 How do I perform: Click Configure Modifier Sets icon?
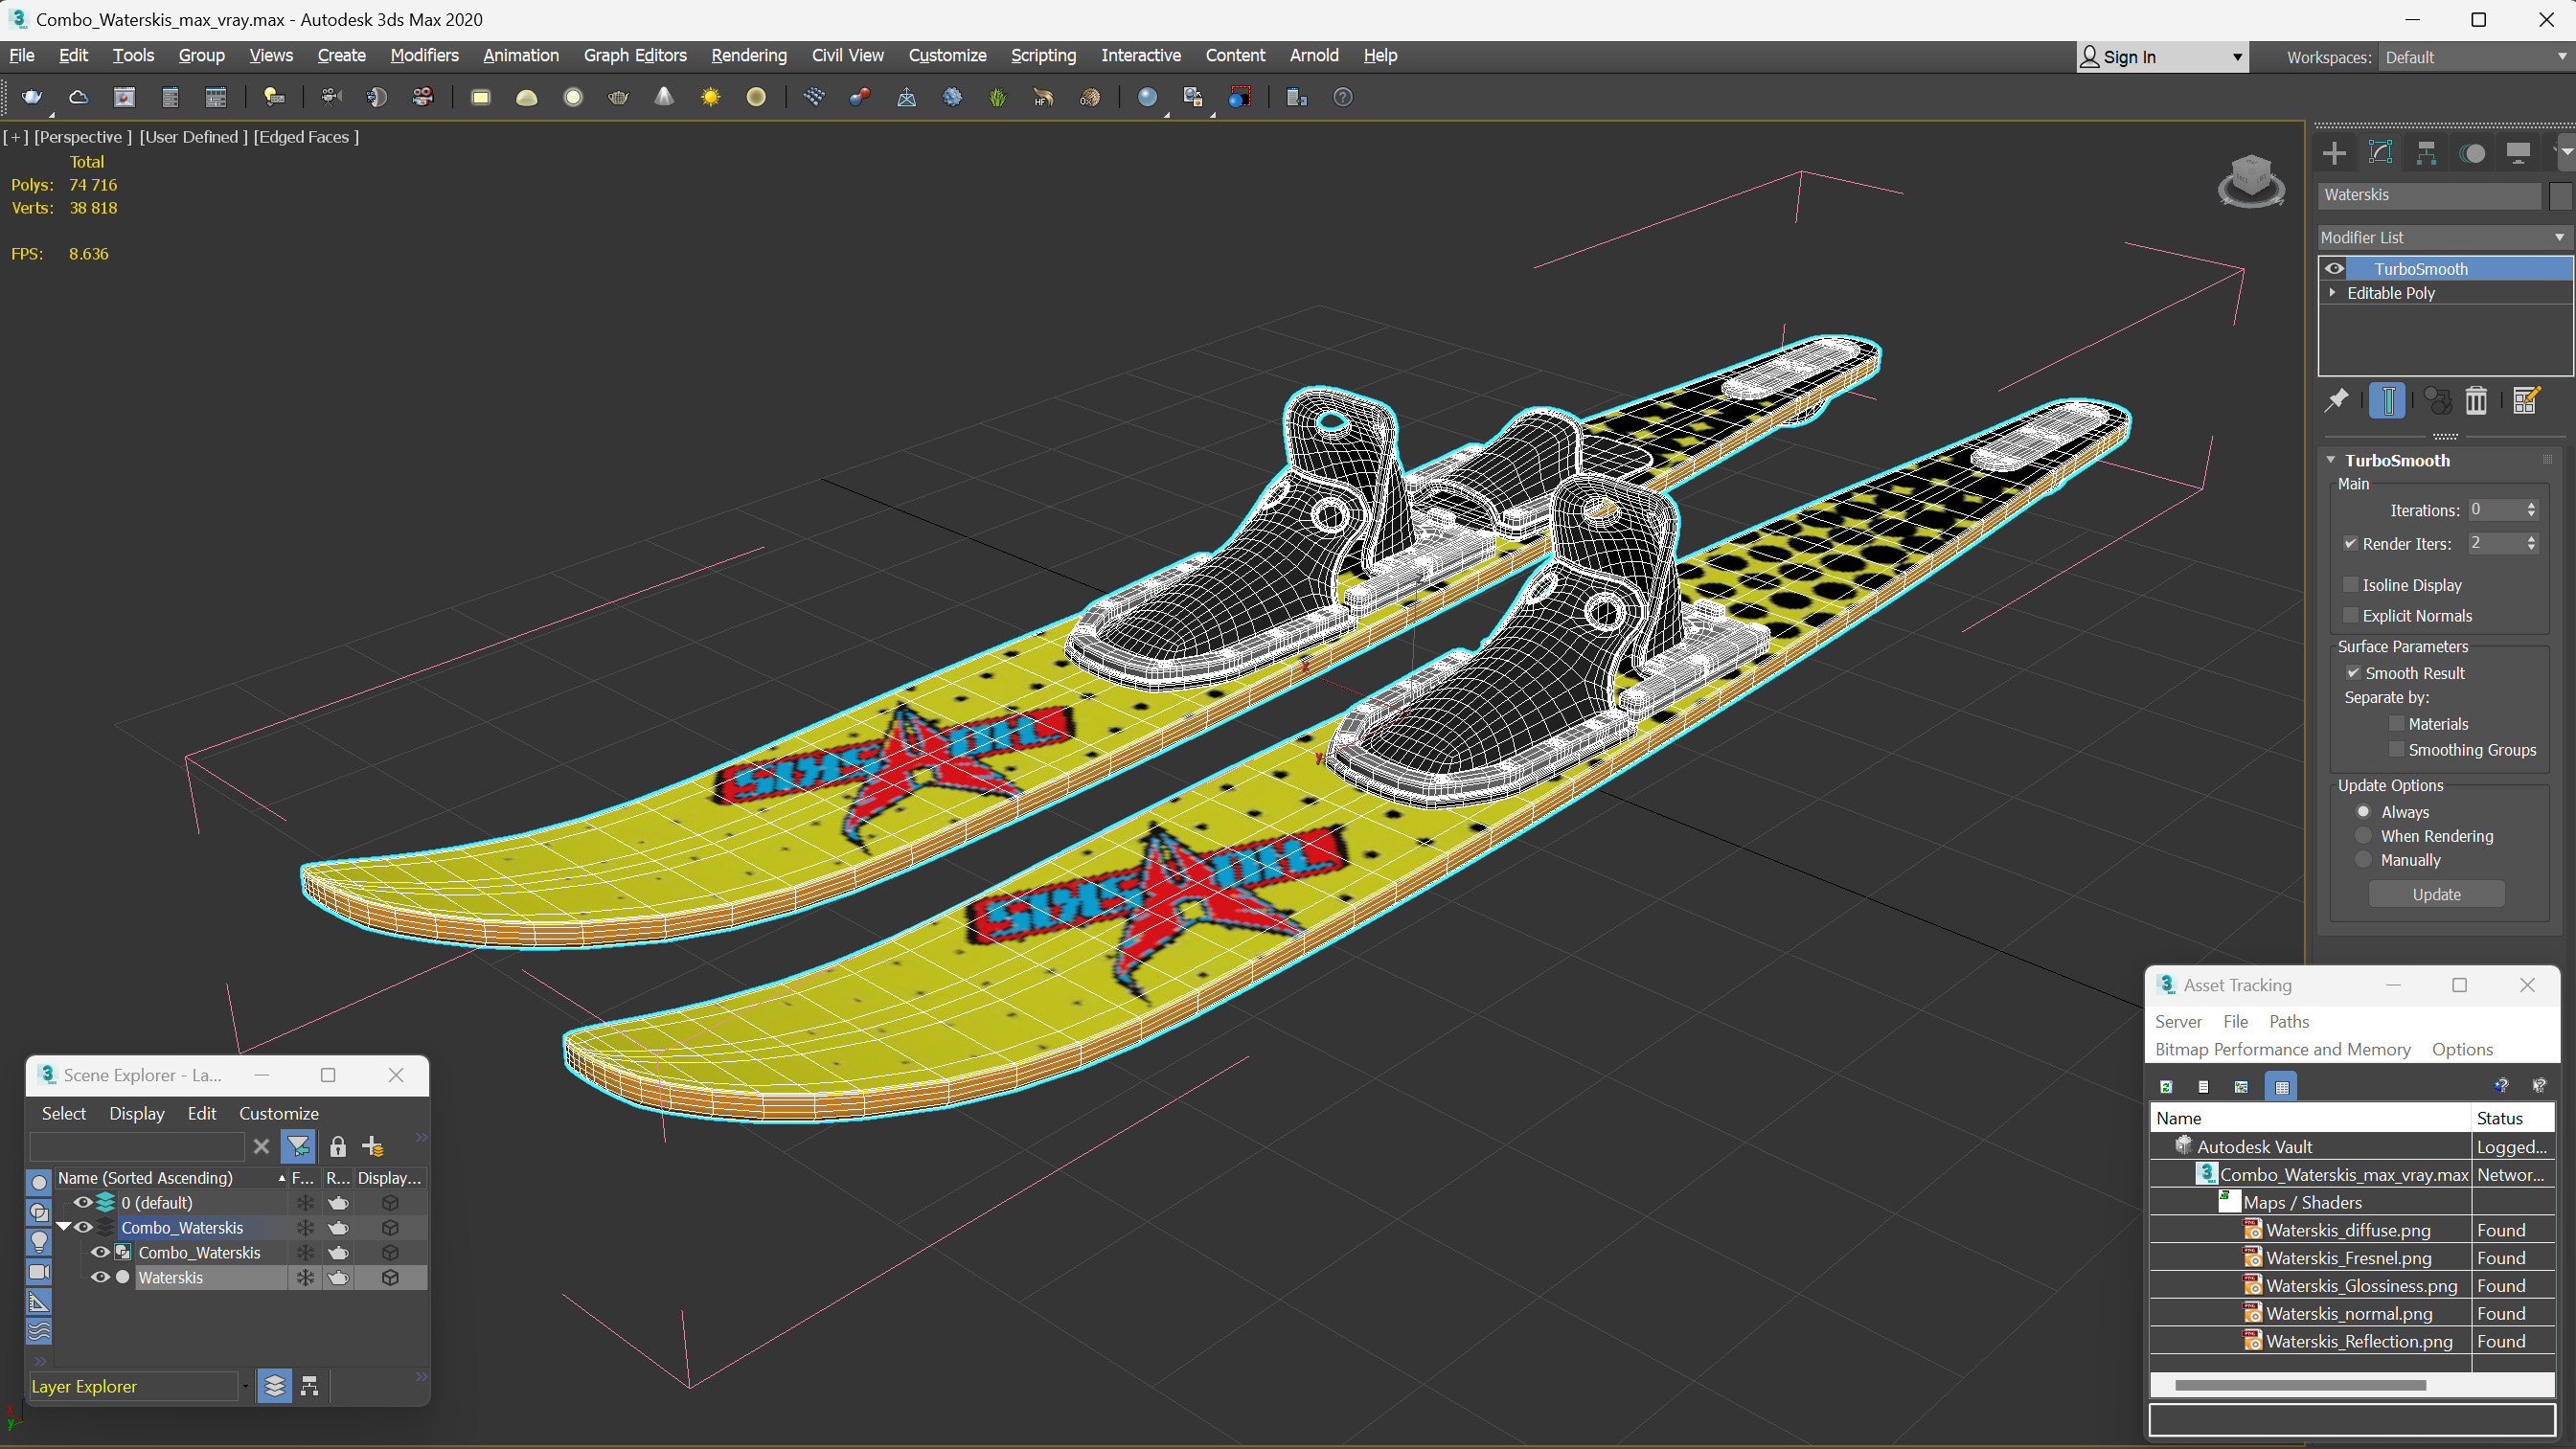click(2526, 401)
